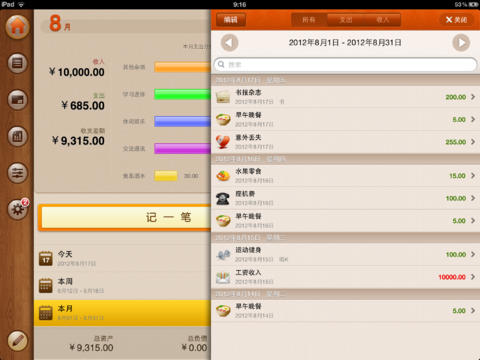The height and width of the screenshot is (360, 480).
Task: Expand the 10000.00 工资收入 entry chevron
Action: [x=473, y=277]
